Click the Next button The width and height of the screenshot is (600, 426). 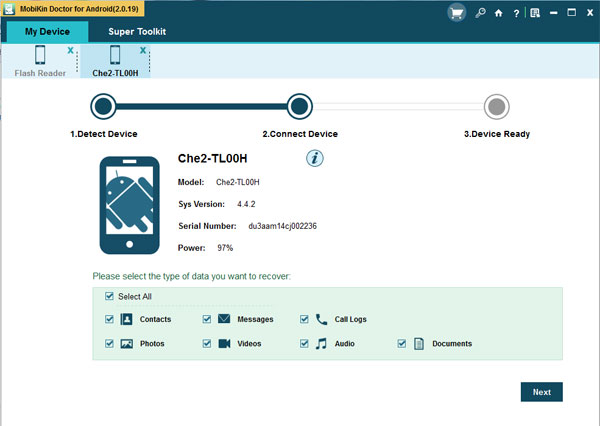tap(541, 392)
